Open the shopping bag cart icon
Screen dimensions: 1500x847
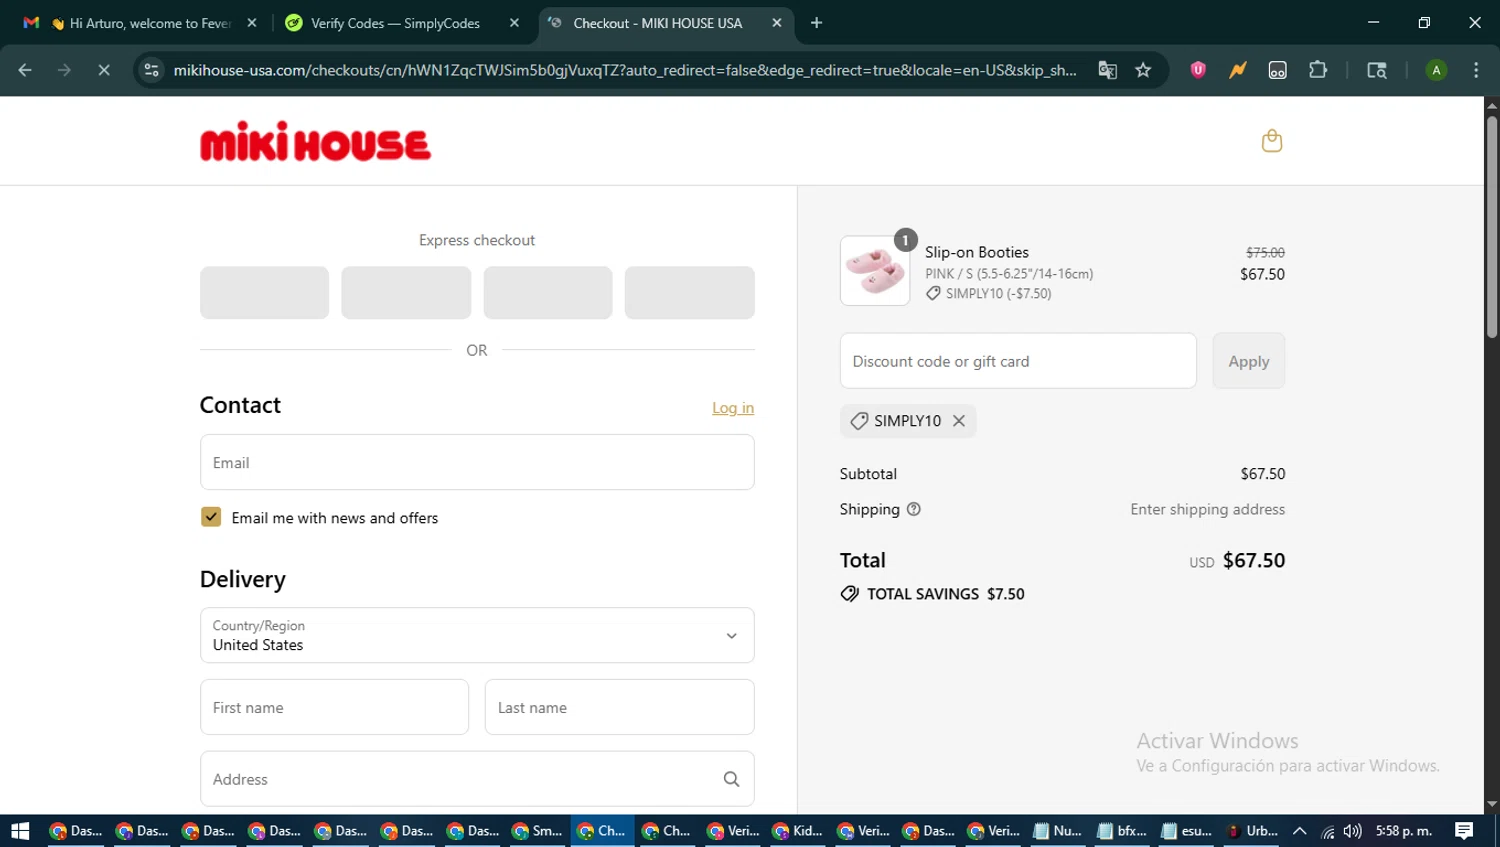point(1272,141)
